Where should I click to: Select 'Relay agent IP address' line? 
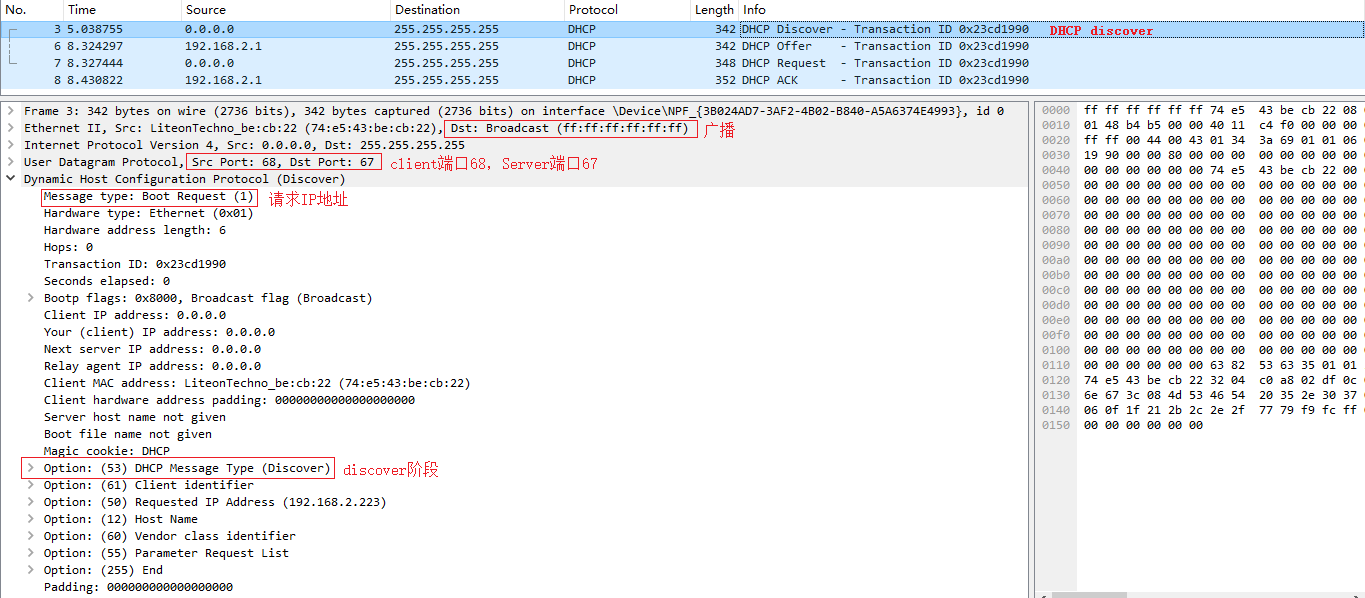click(152, 366)
